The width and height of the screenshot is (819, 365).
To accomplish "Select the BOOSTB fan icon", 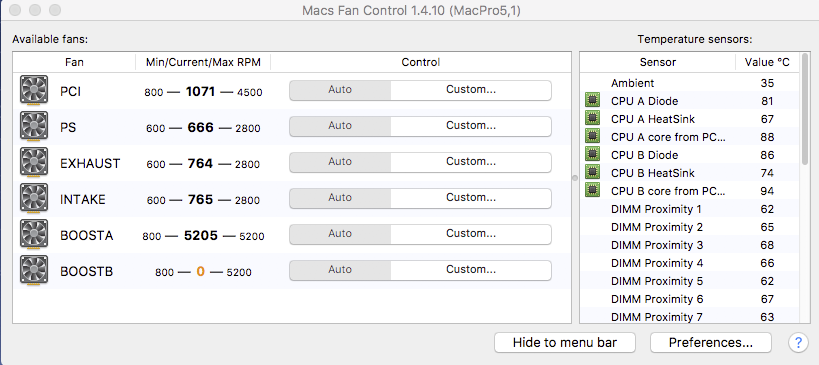I will [34, 270].
